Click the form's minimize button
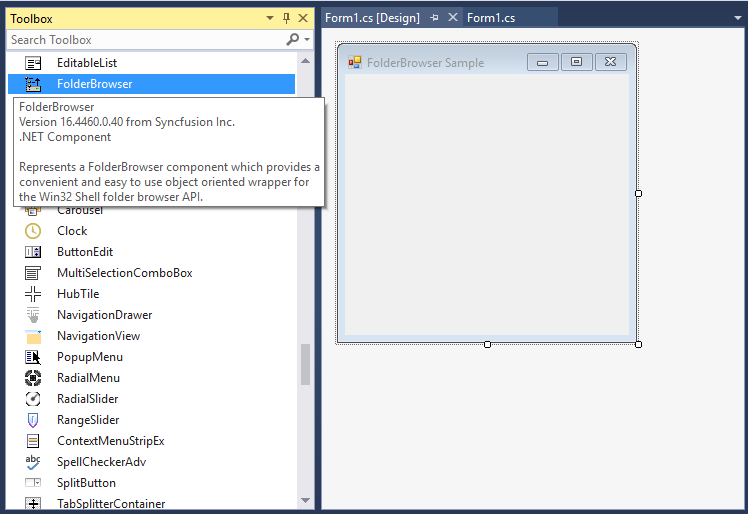 542,63
